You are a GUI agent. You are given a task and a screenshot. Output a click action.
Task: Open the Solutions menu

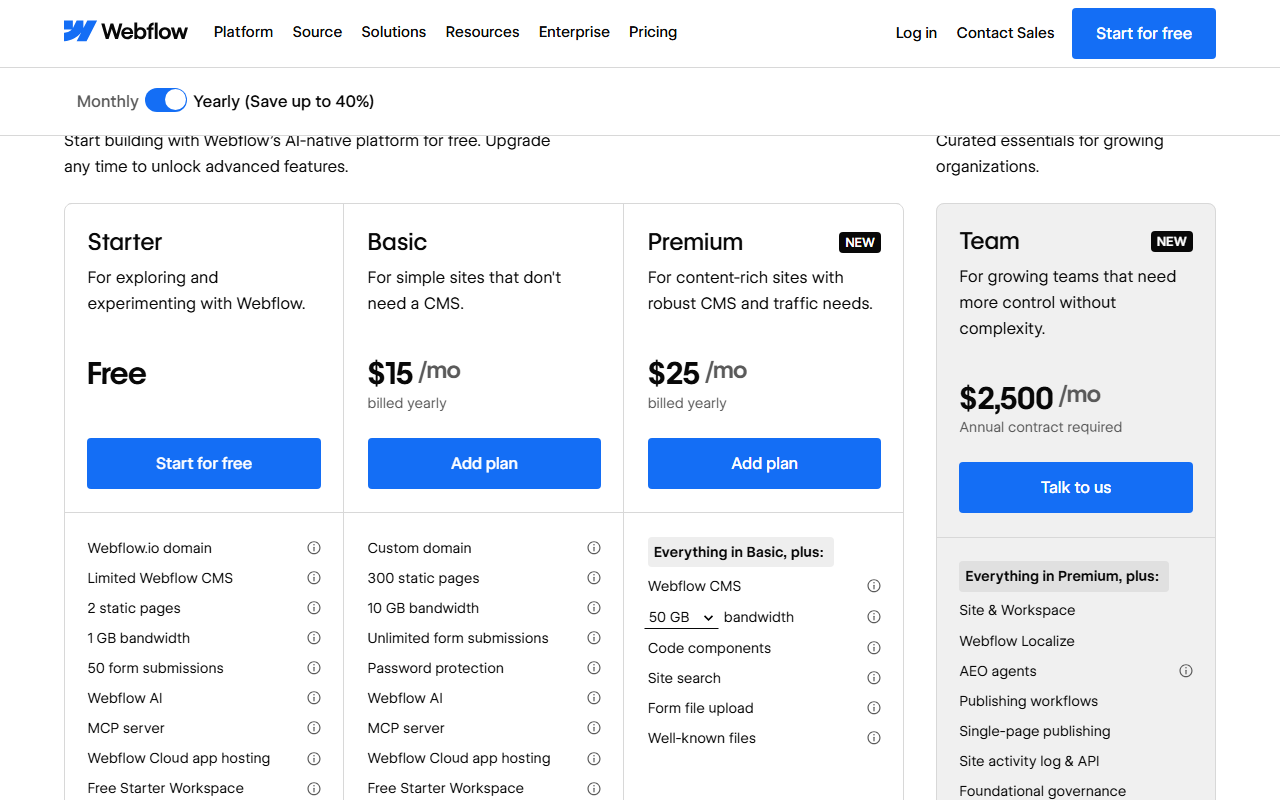394,32
